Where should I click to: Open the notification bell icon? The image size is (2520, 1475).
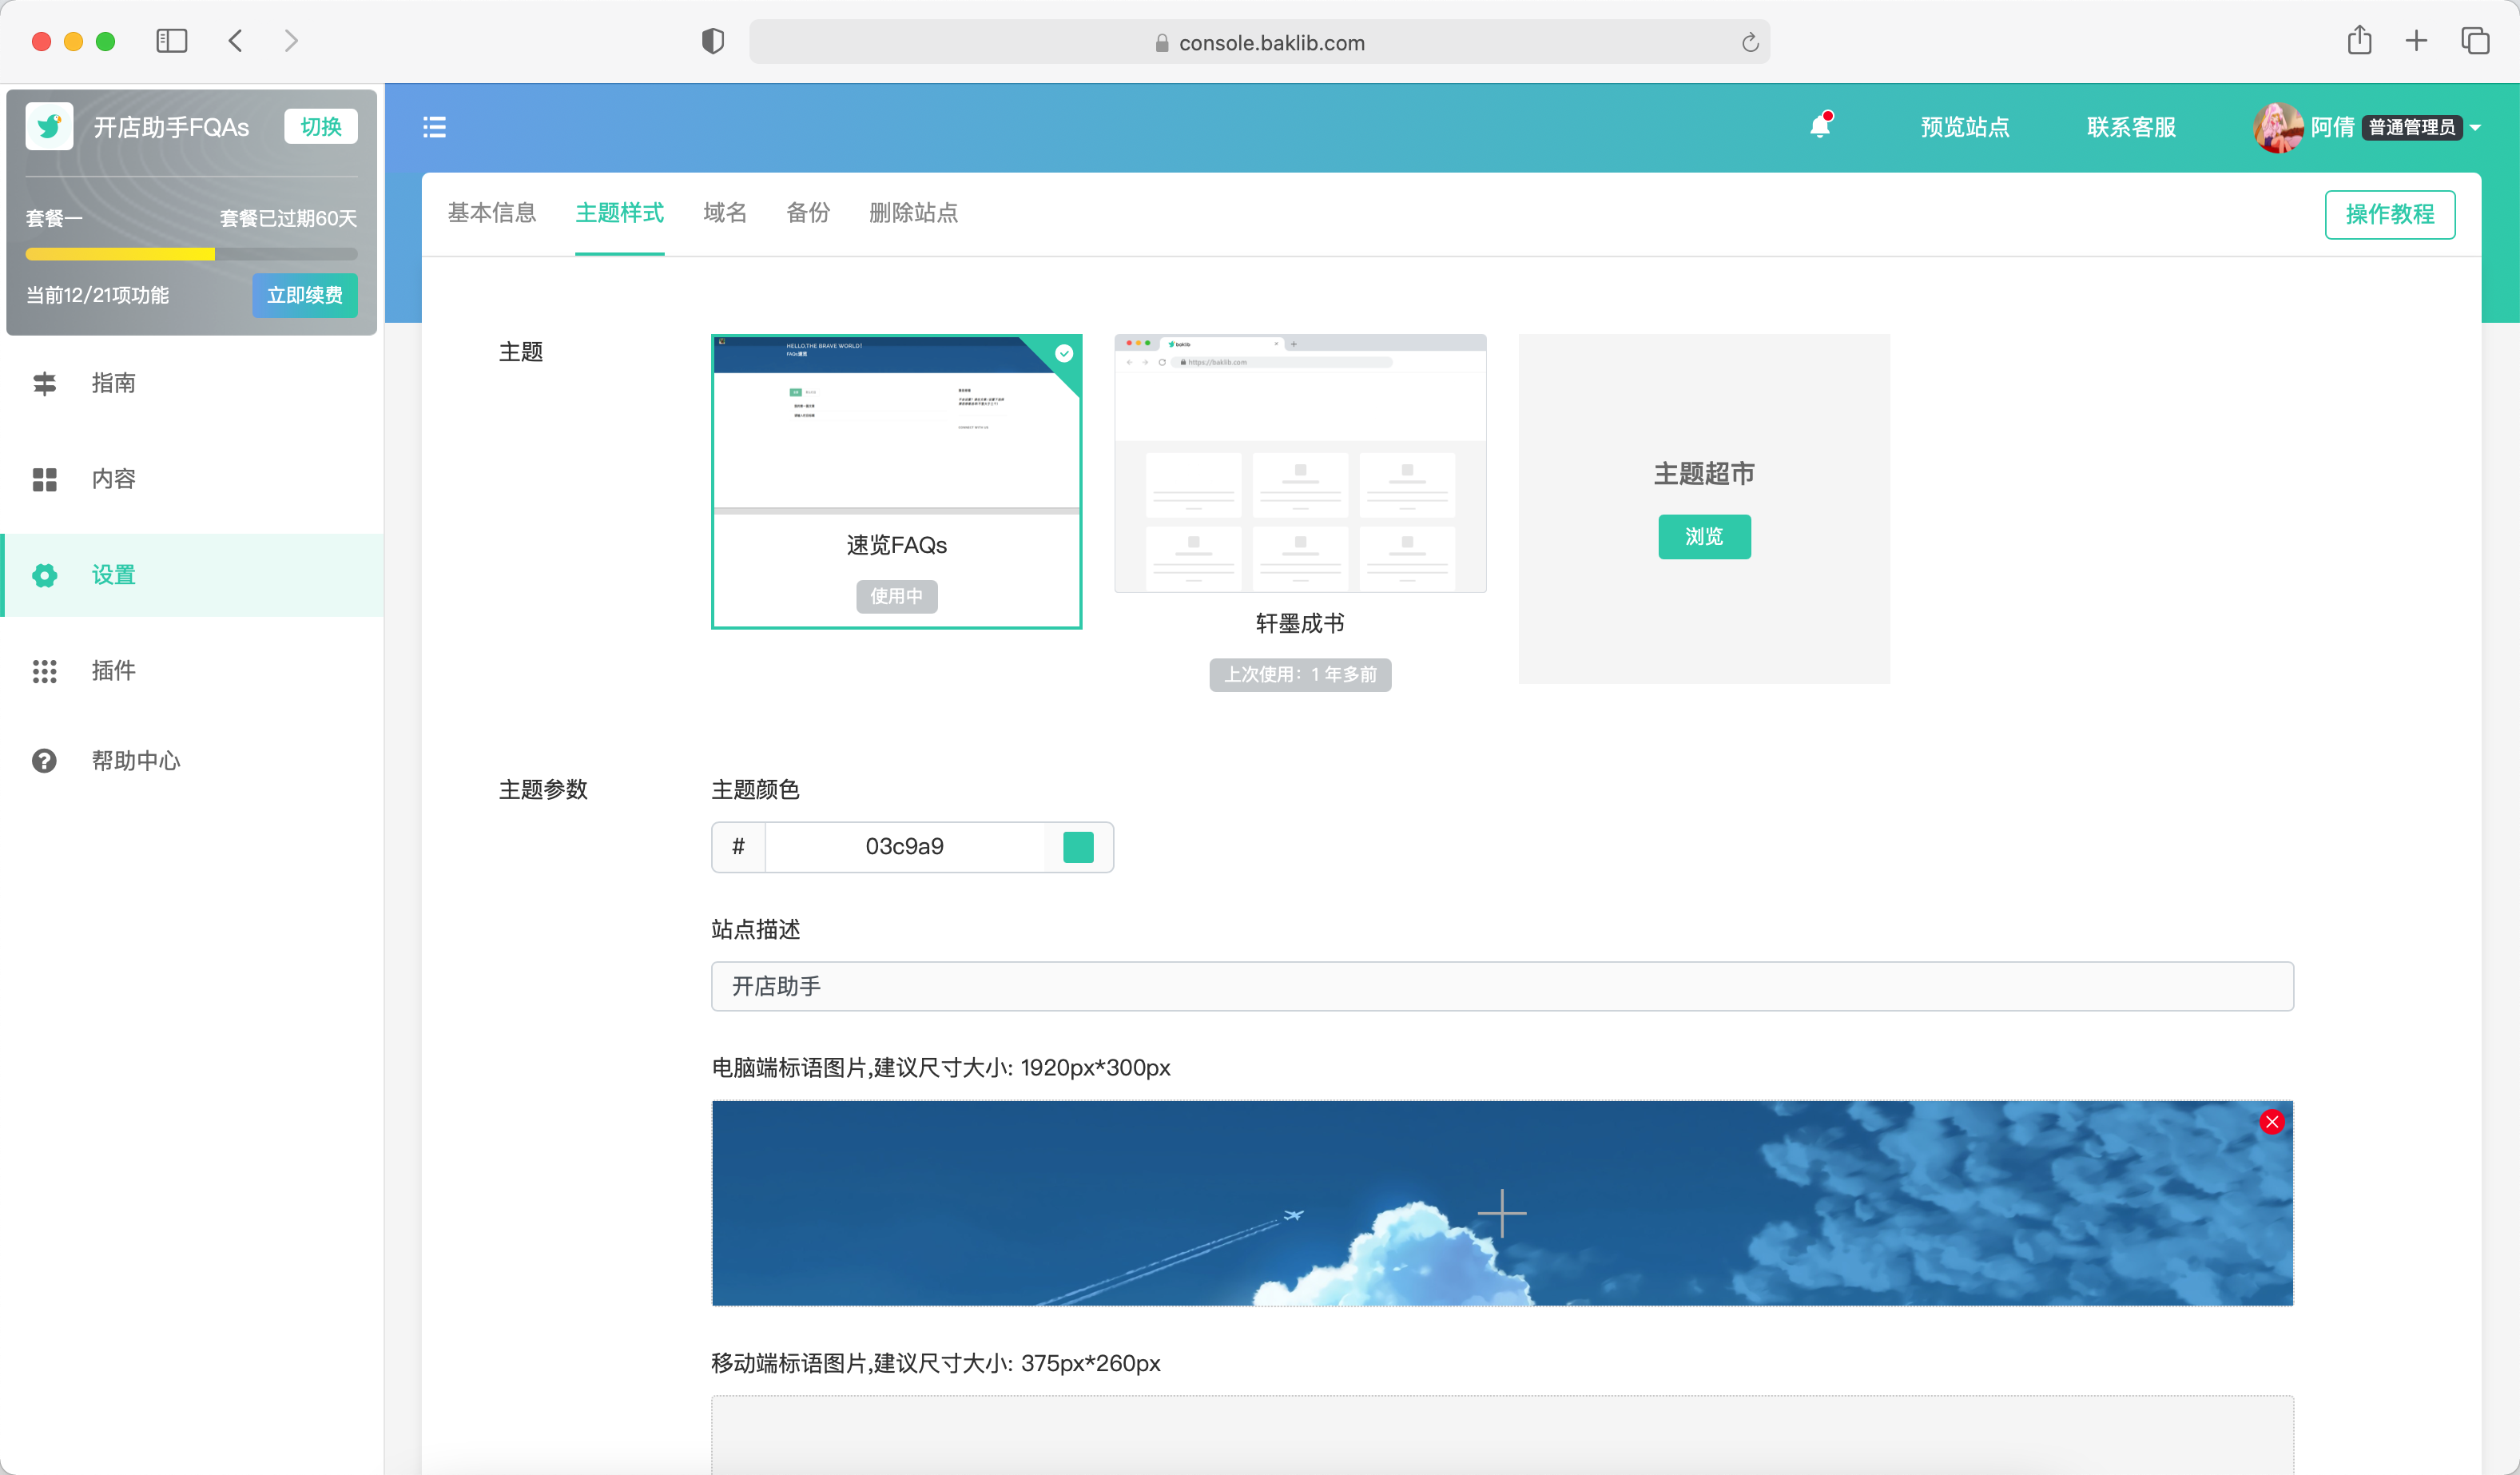pyautogui.click(x=1820, y=126)
